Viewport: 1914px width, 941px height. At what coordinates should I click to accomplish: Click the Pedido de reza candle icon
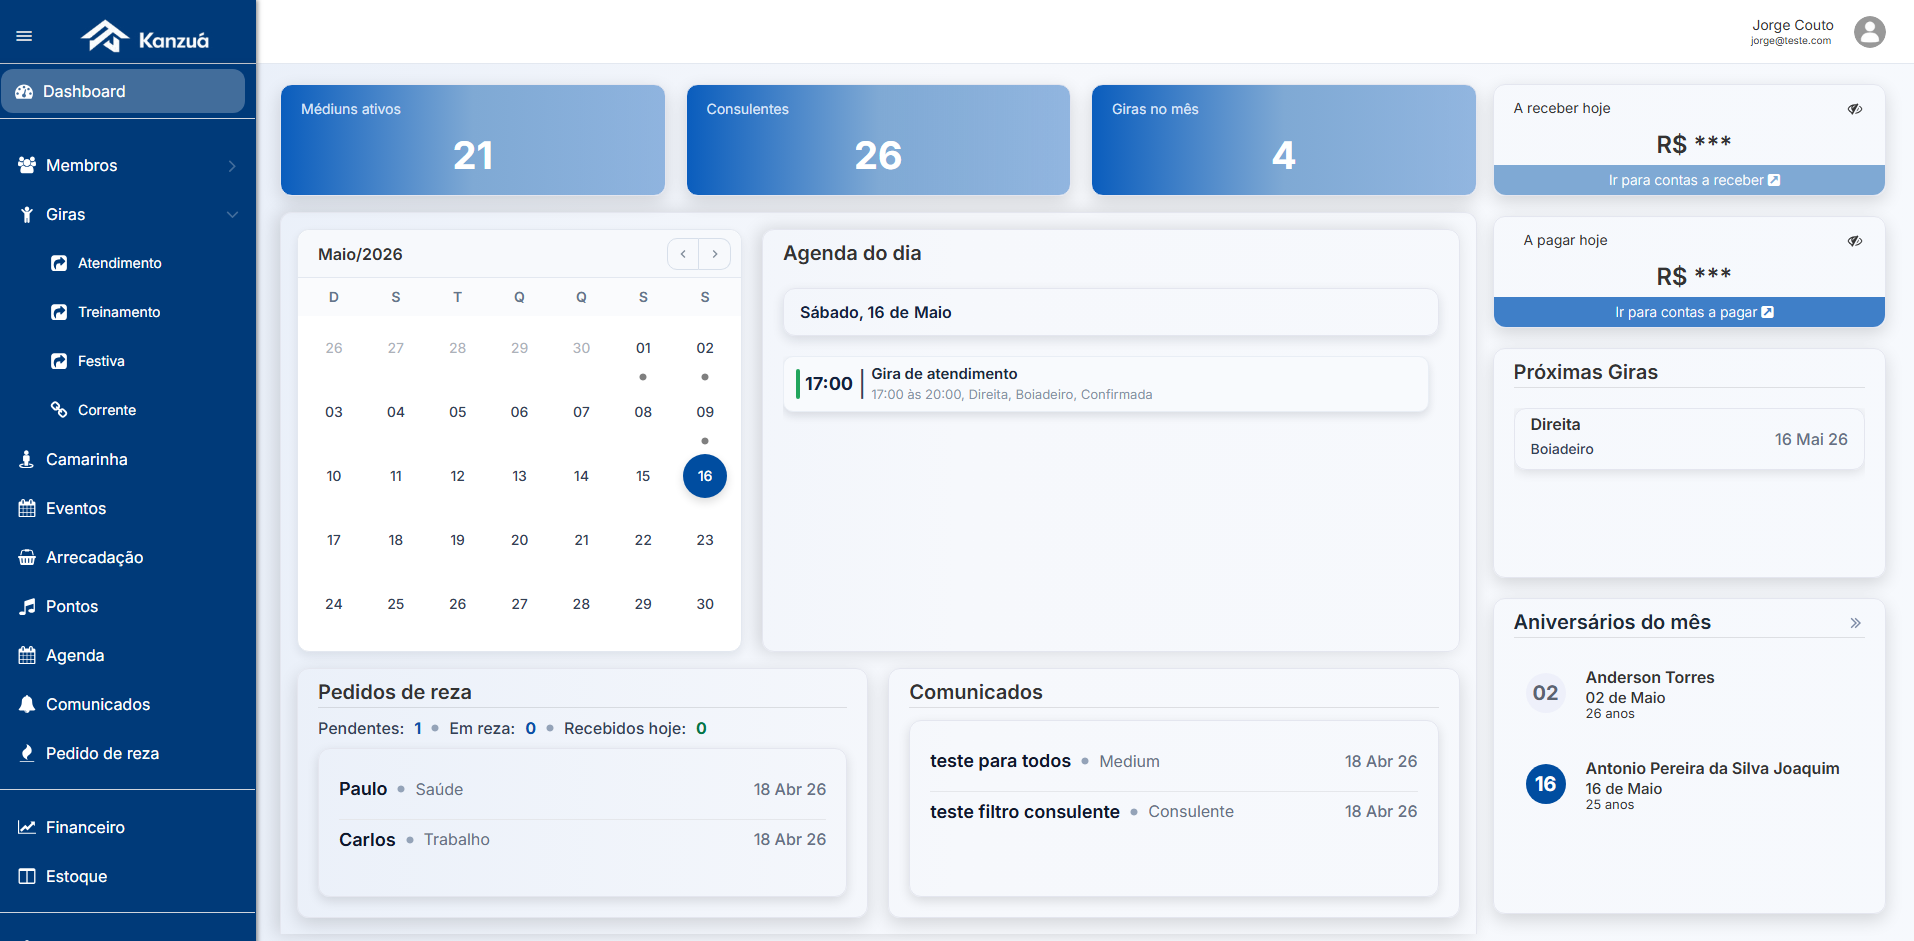click(27, 753)
